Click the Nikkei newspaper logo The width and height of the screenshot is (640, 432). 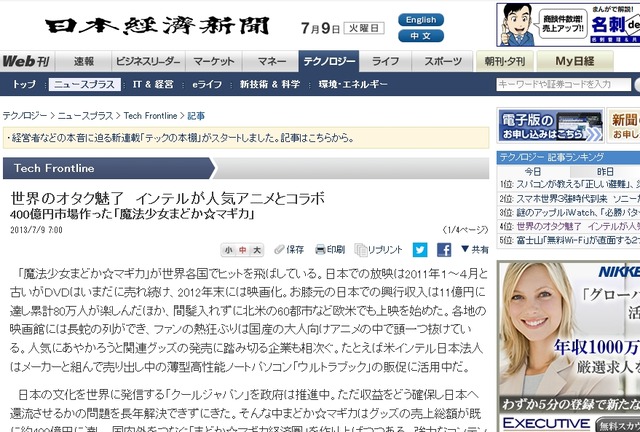(x=157, y=26)
